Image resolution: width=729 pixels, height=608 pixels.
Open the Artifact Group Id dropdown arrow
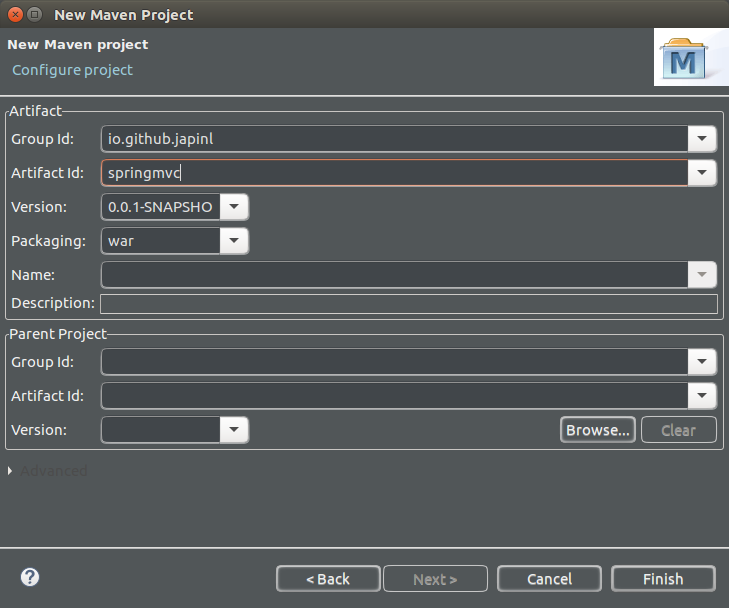[x=702, y=139]
